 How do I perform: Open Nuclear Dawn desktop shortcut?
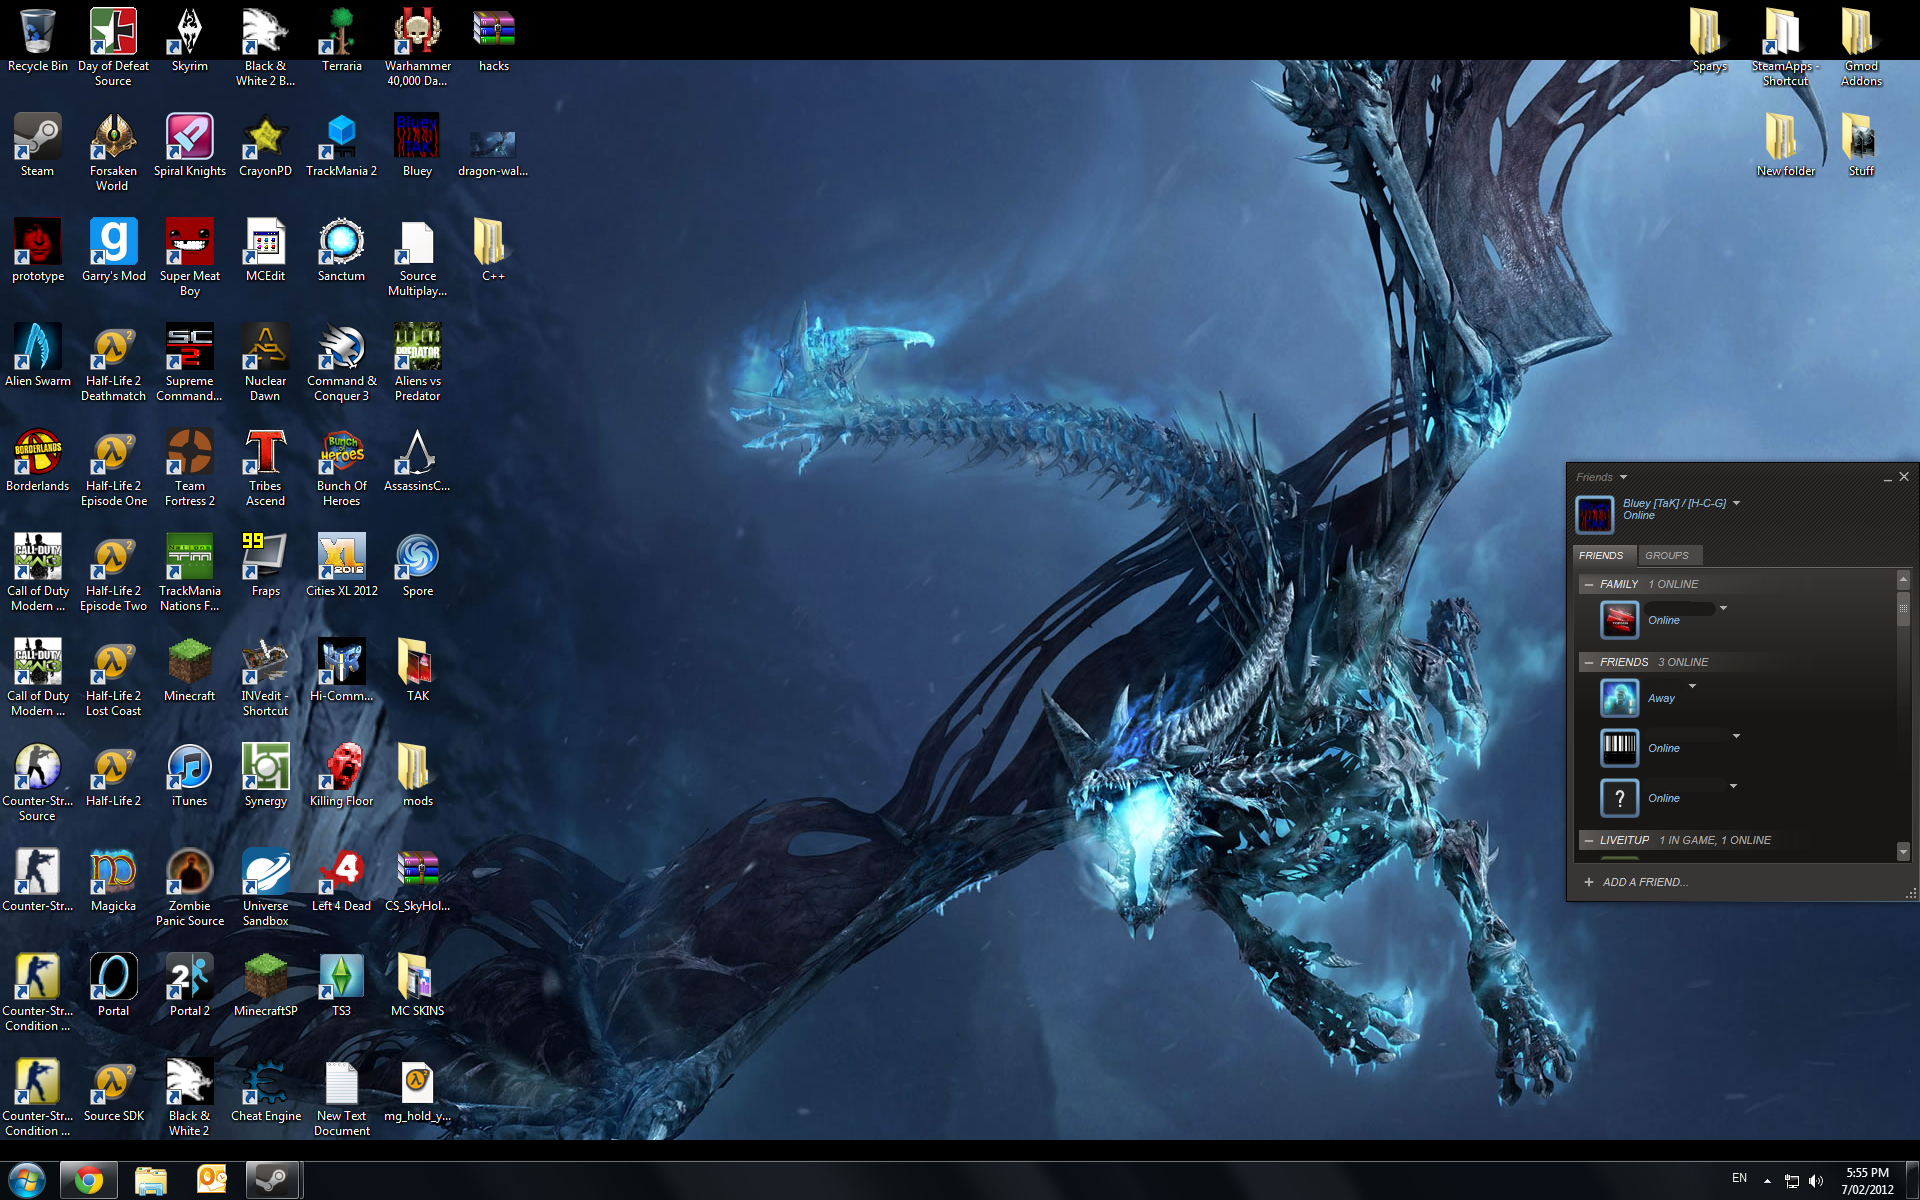click(265, 362)
